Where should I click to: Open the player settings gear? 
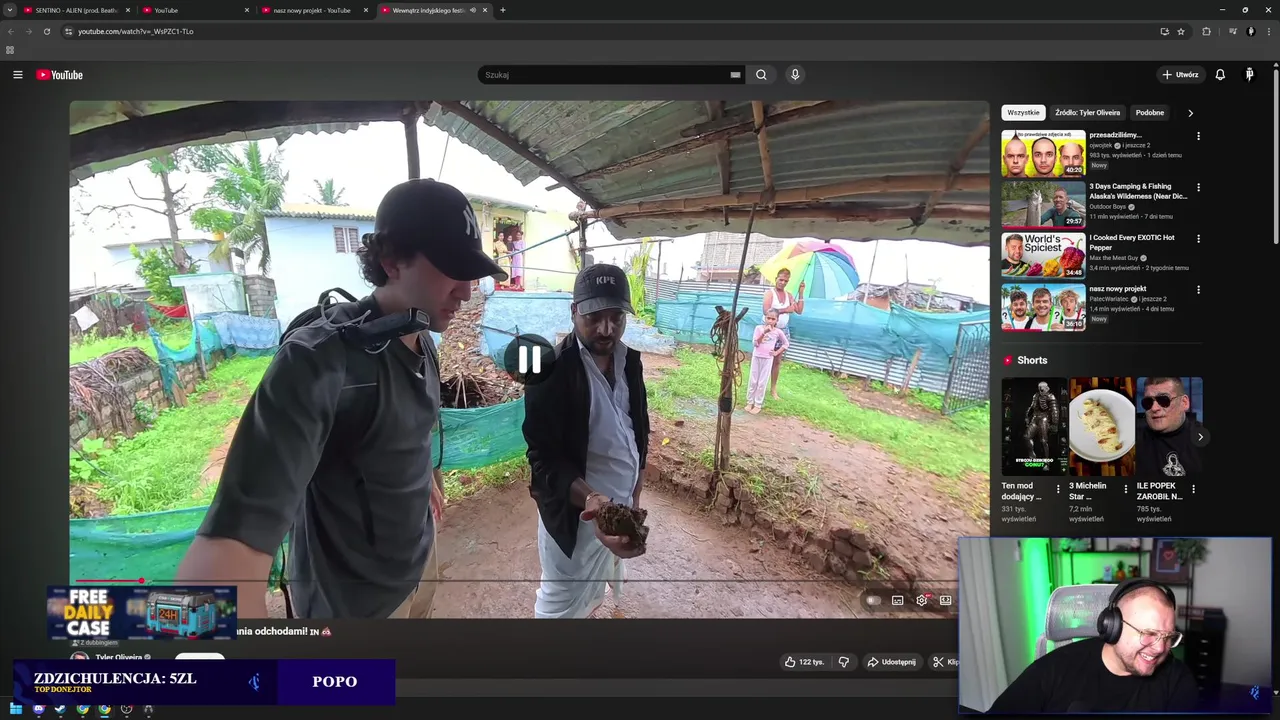(921, 600)
